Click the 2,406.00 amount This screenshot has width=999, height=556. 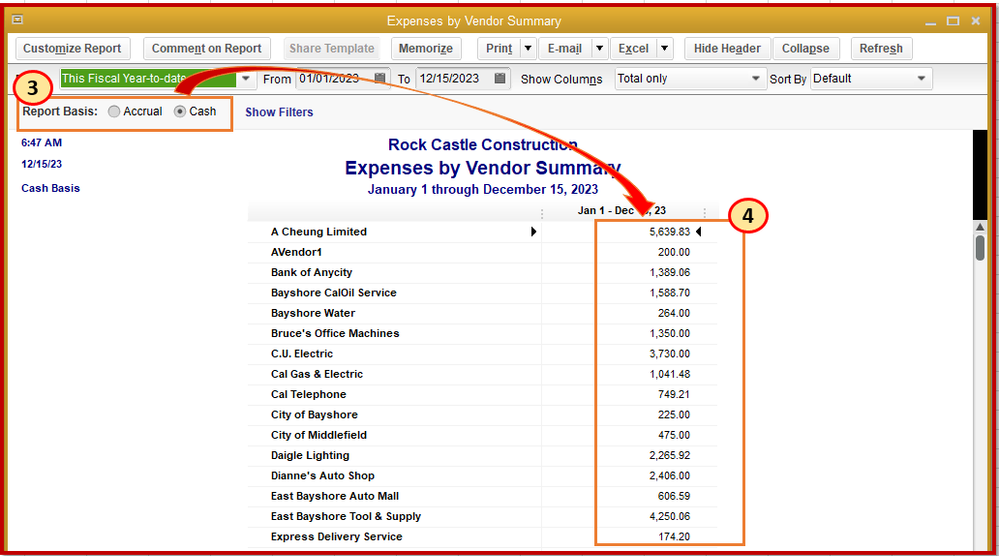670,476
